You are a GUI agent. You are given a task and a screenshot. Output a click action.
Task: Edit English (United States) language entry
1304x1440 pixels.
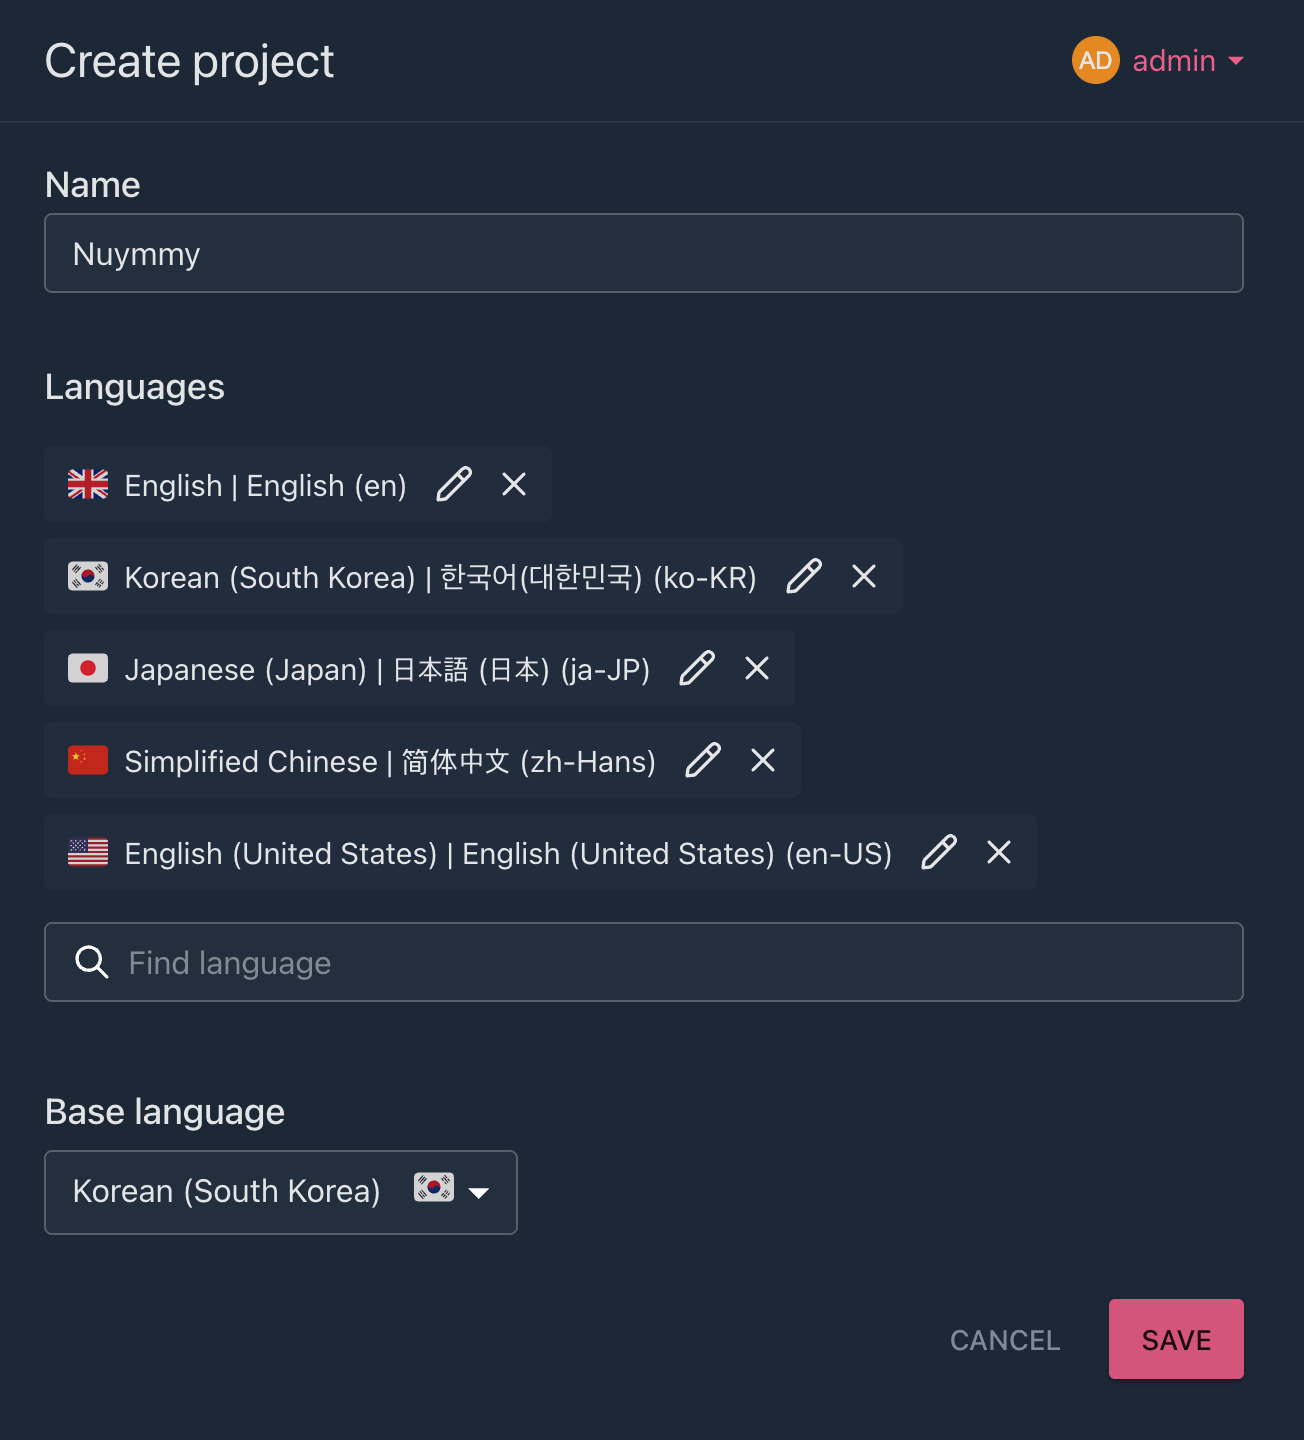click(939, 852)
